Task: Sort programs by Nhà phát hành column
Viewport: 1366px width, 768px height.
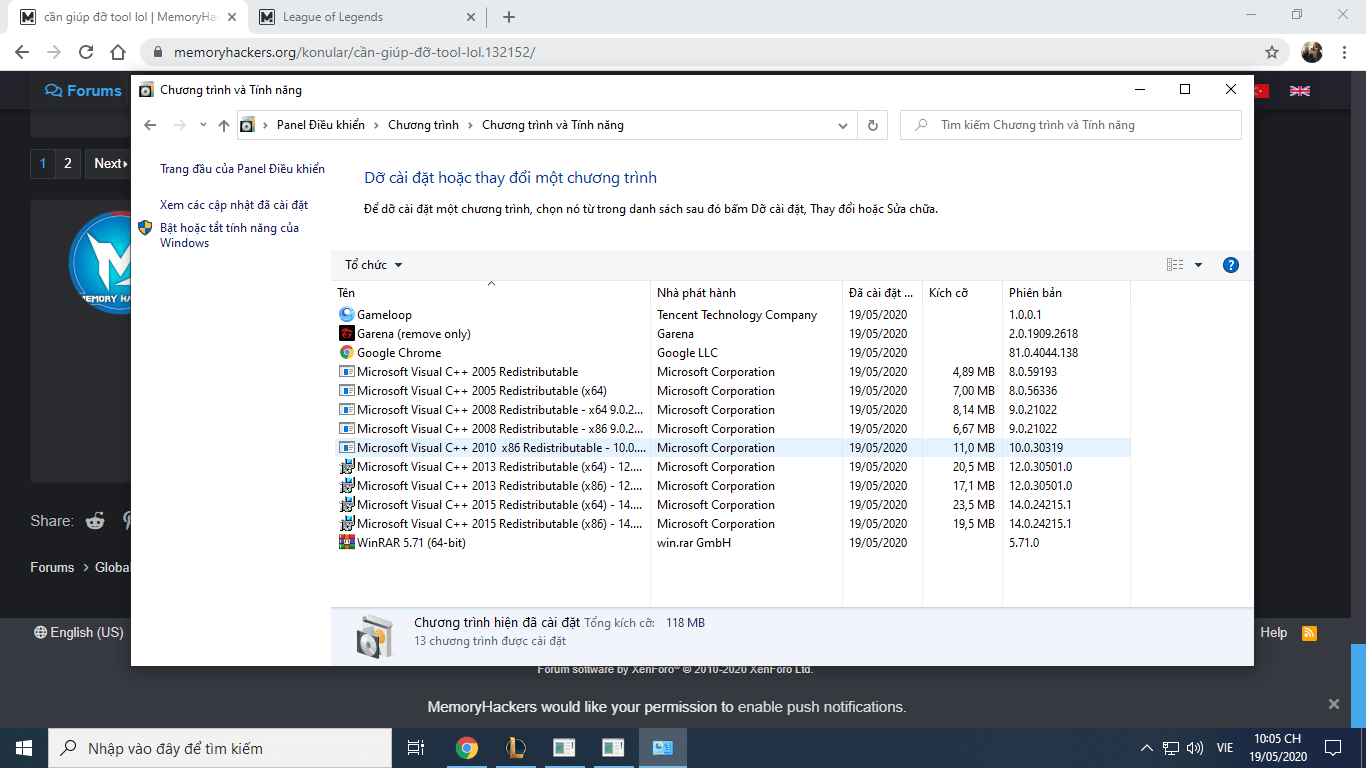Action: click(746, 293)
